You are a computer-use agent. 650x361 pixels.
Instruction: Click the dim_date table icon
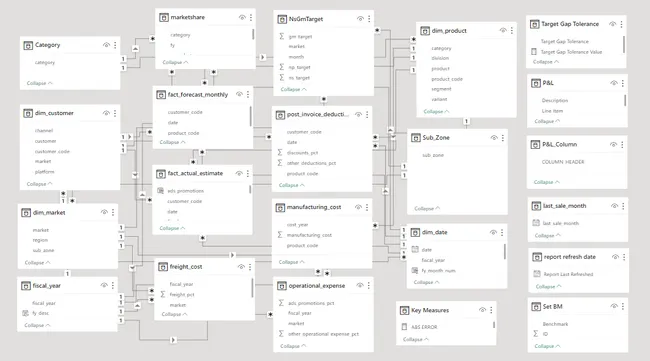pyautogui.click(x=415, y=233)
